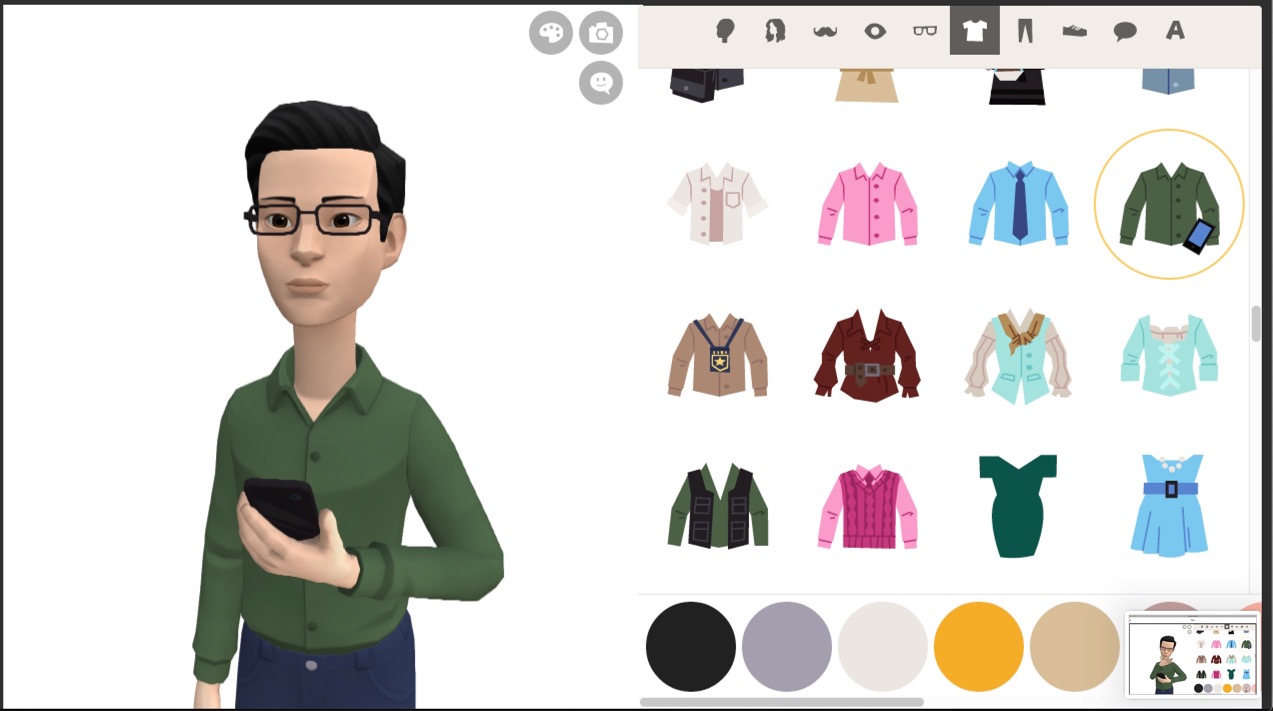Open the mustache facial hair category
Screen dimensions: 1273x711
[825, 31]
